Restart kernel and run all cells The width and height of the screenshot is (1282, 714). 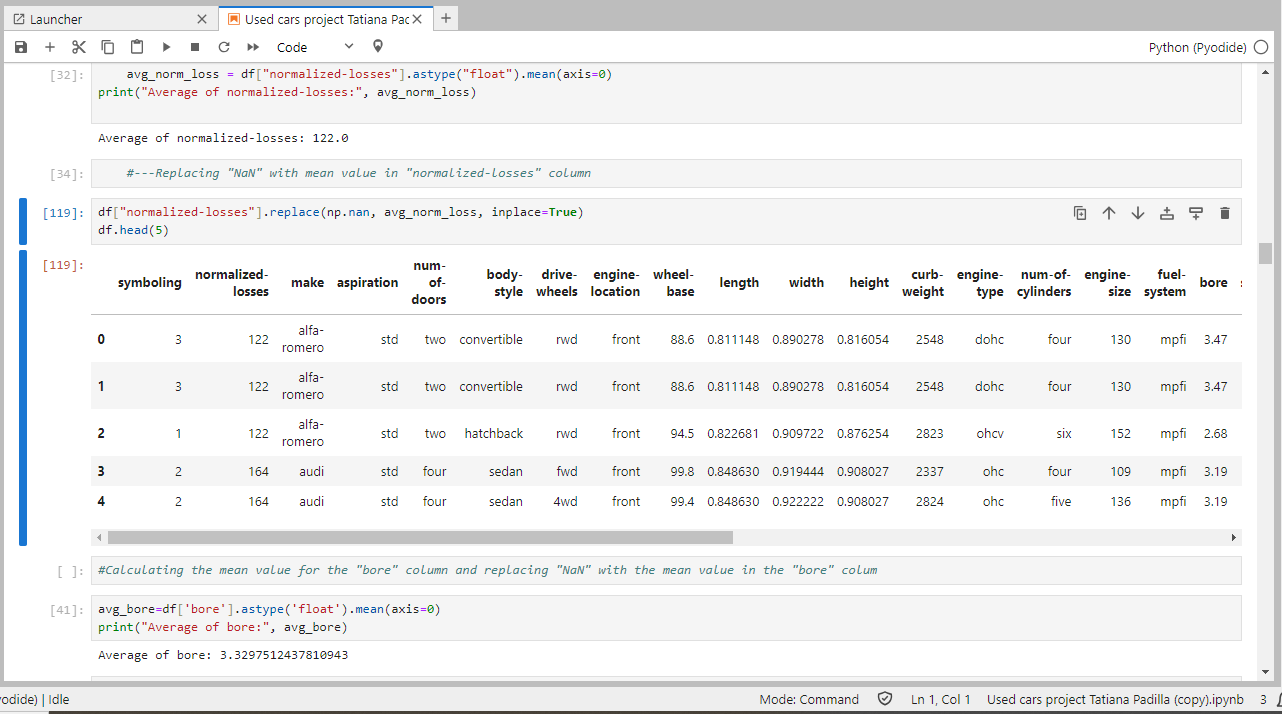click(253, 47)
